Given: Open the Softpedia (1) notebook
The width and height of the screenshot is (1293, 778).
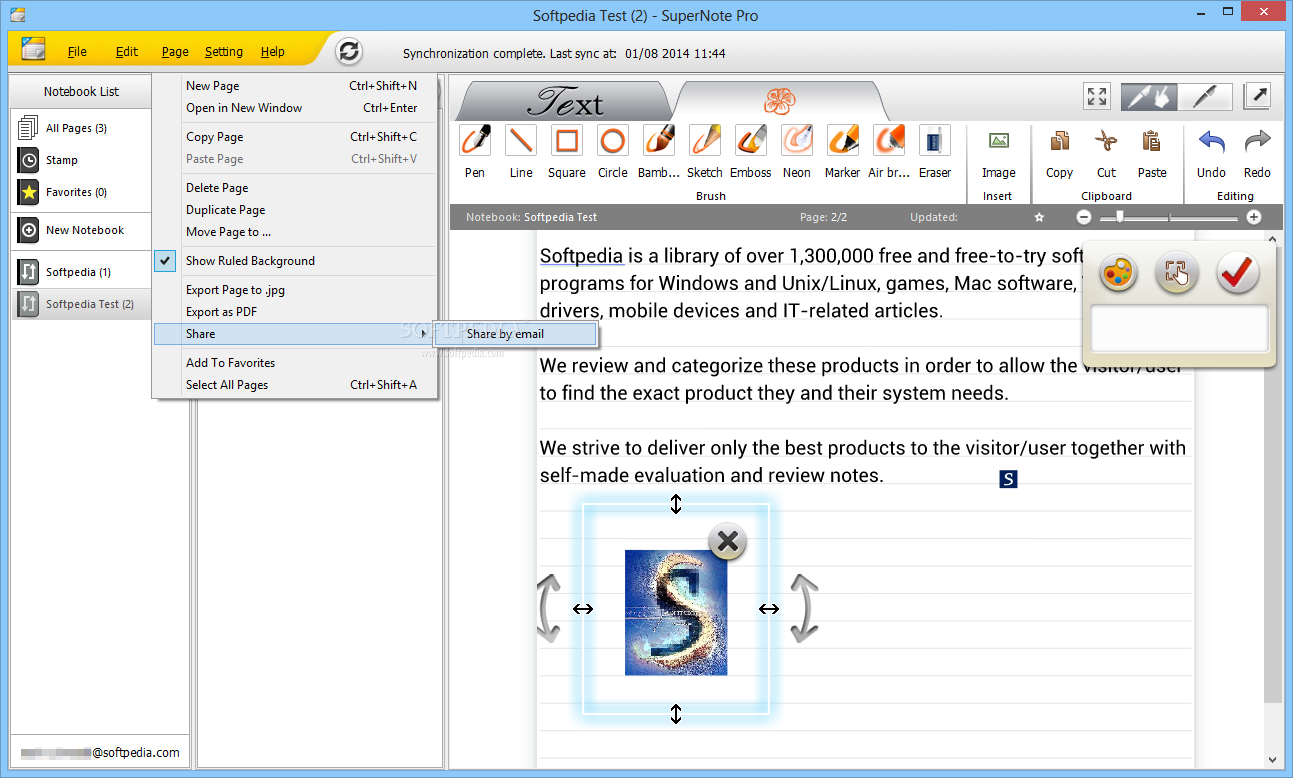Looking at the screenshot, I should click(x=82, y=272).
